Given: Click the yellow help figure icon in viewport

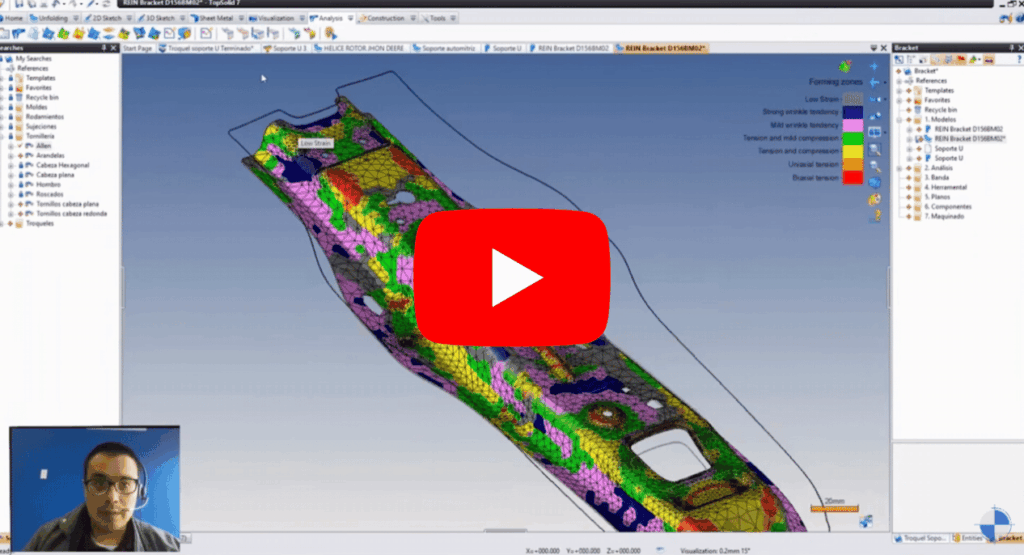Looking at the screenshot, I should (876, 215).
